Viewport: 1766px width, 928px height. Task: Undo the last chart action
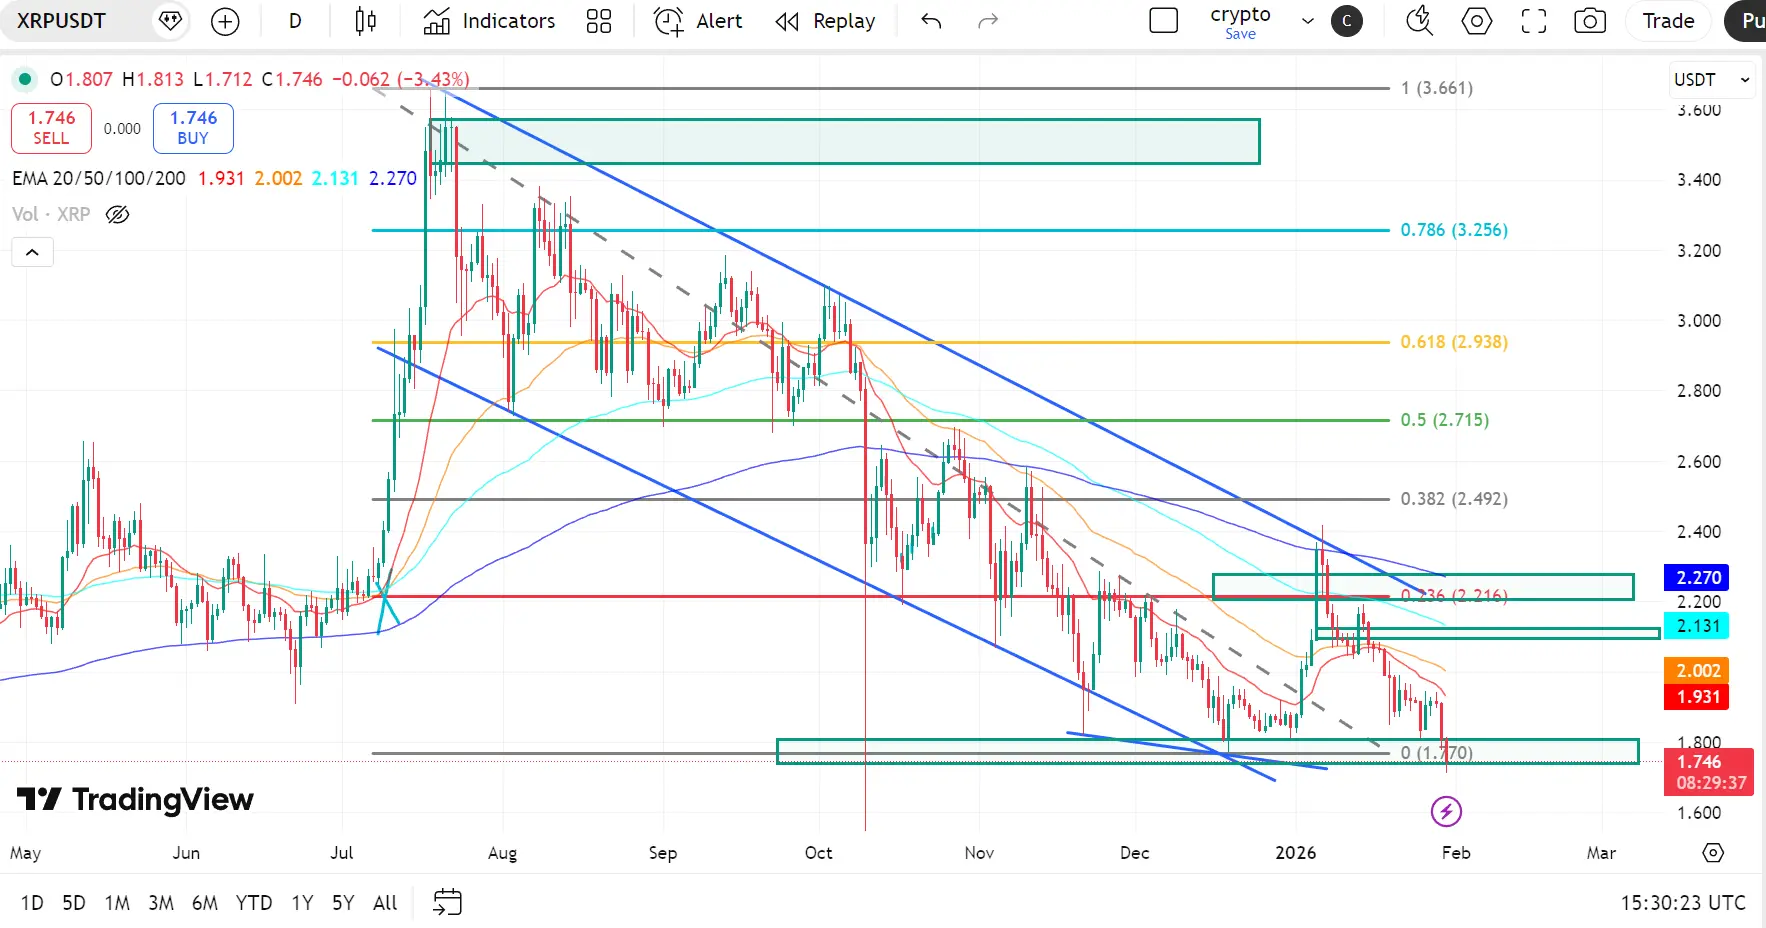point(931,21)
